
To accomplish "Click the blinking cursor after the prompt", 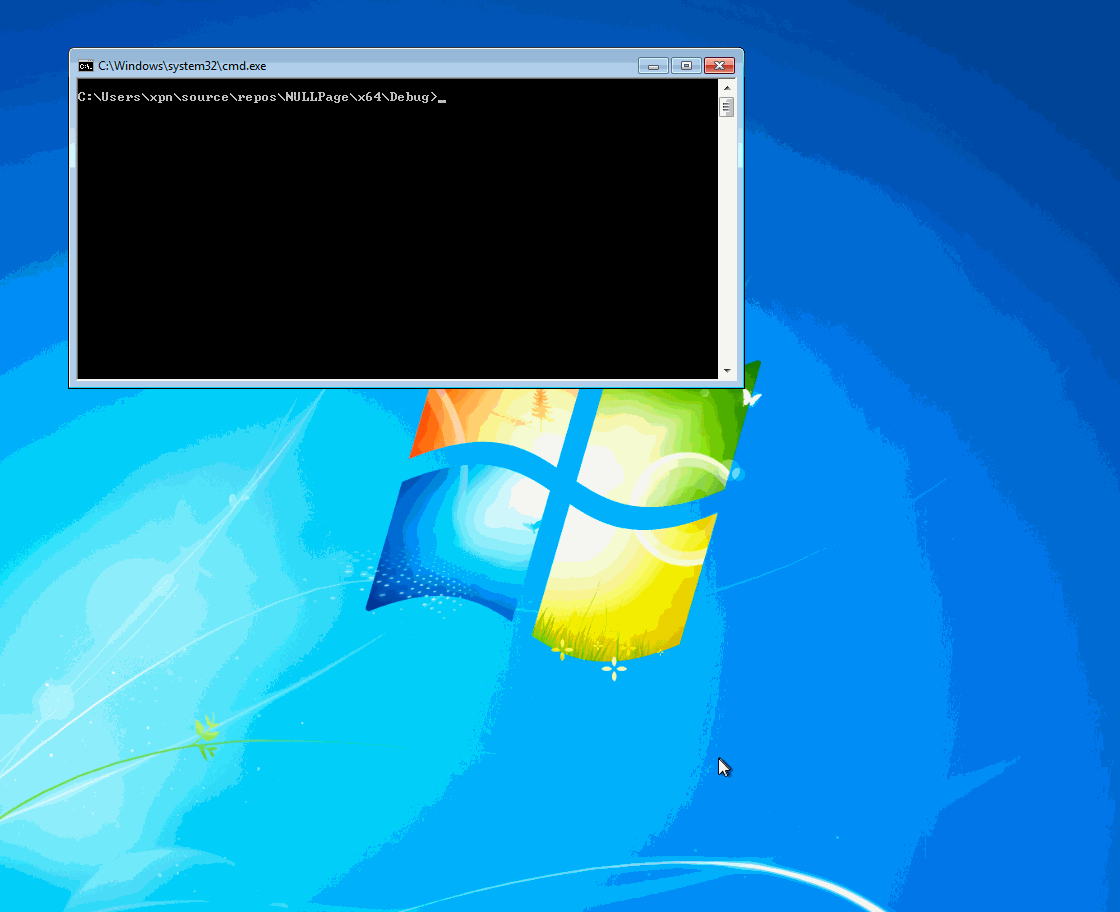I will point(442,99).
